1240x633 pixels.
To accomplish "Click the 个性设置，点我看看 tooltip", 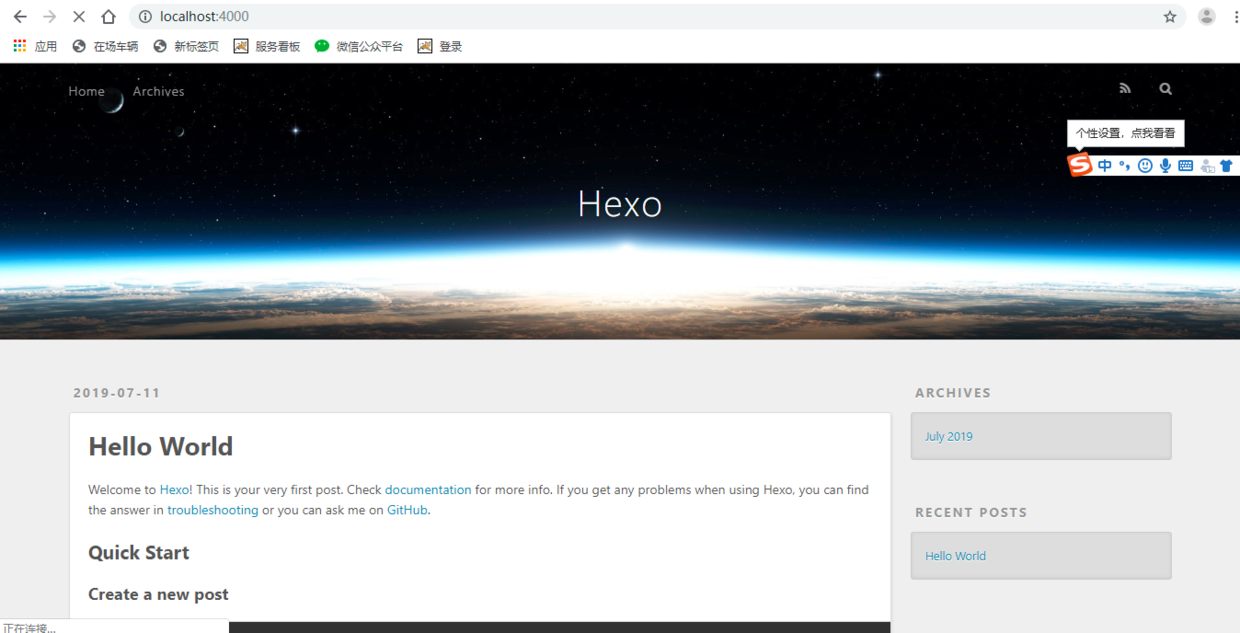I will click(x=1125, y=133).
